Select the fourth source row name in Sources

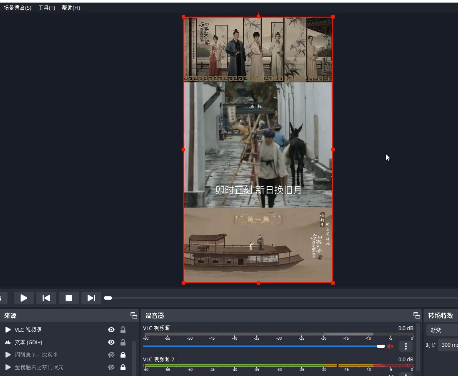39,367
